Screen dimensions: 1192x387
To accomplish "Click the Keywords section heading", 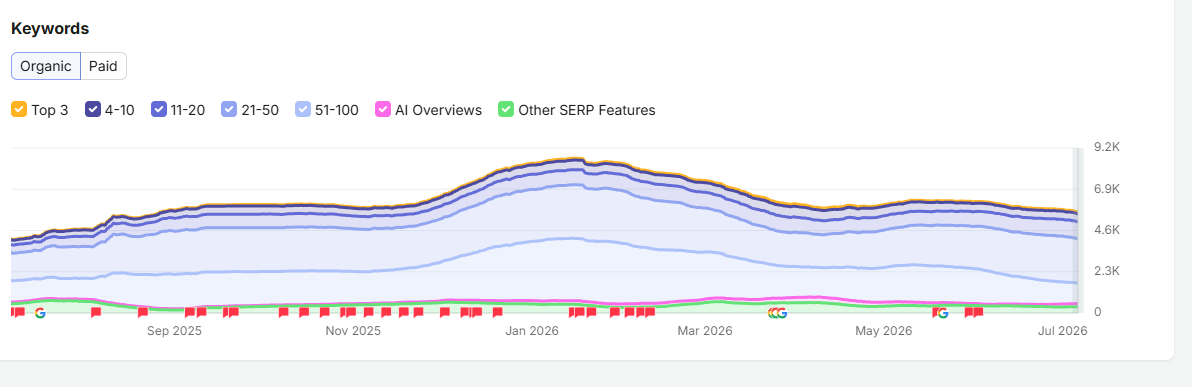I will [x=50, y=29].
